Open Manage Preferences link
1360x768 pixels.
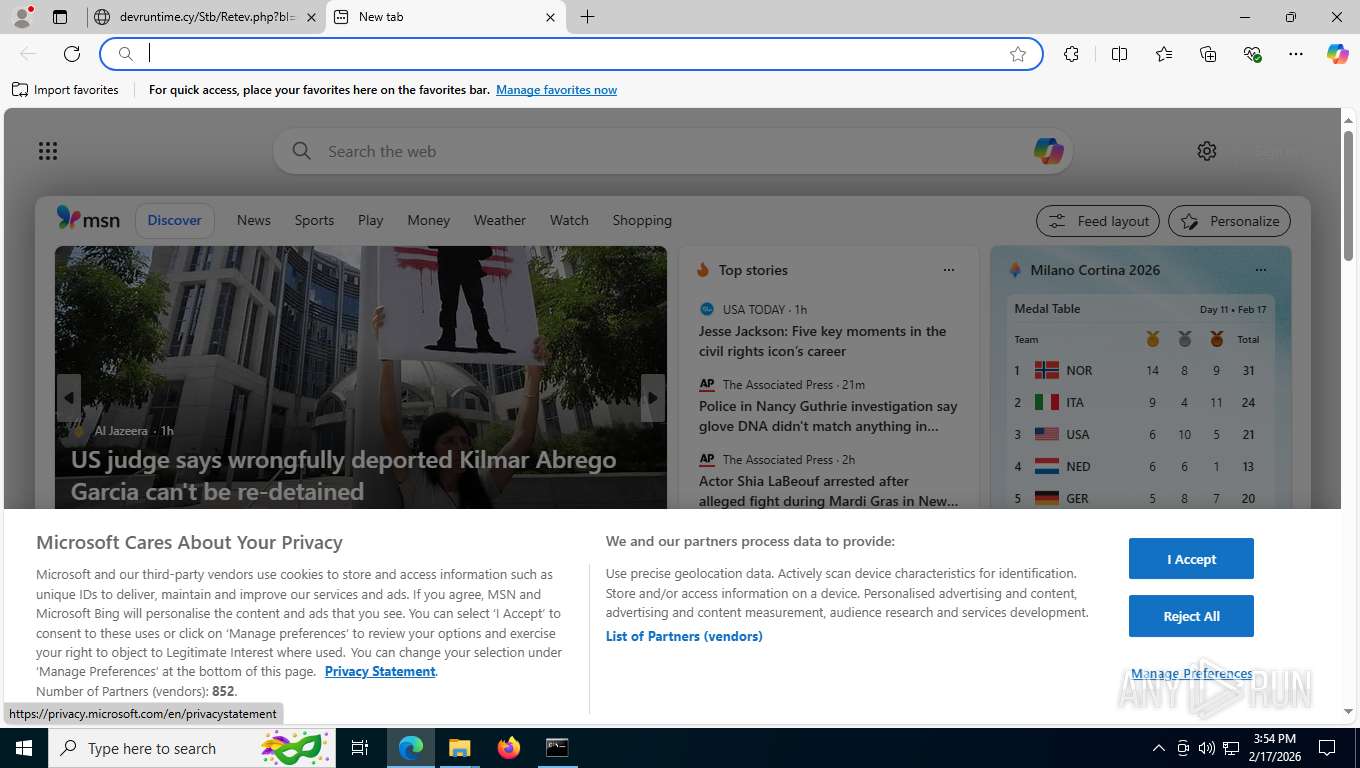coord(1191,673)
